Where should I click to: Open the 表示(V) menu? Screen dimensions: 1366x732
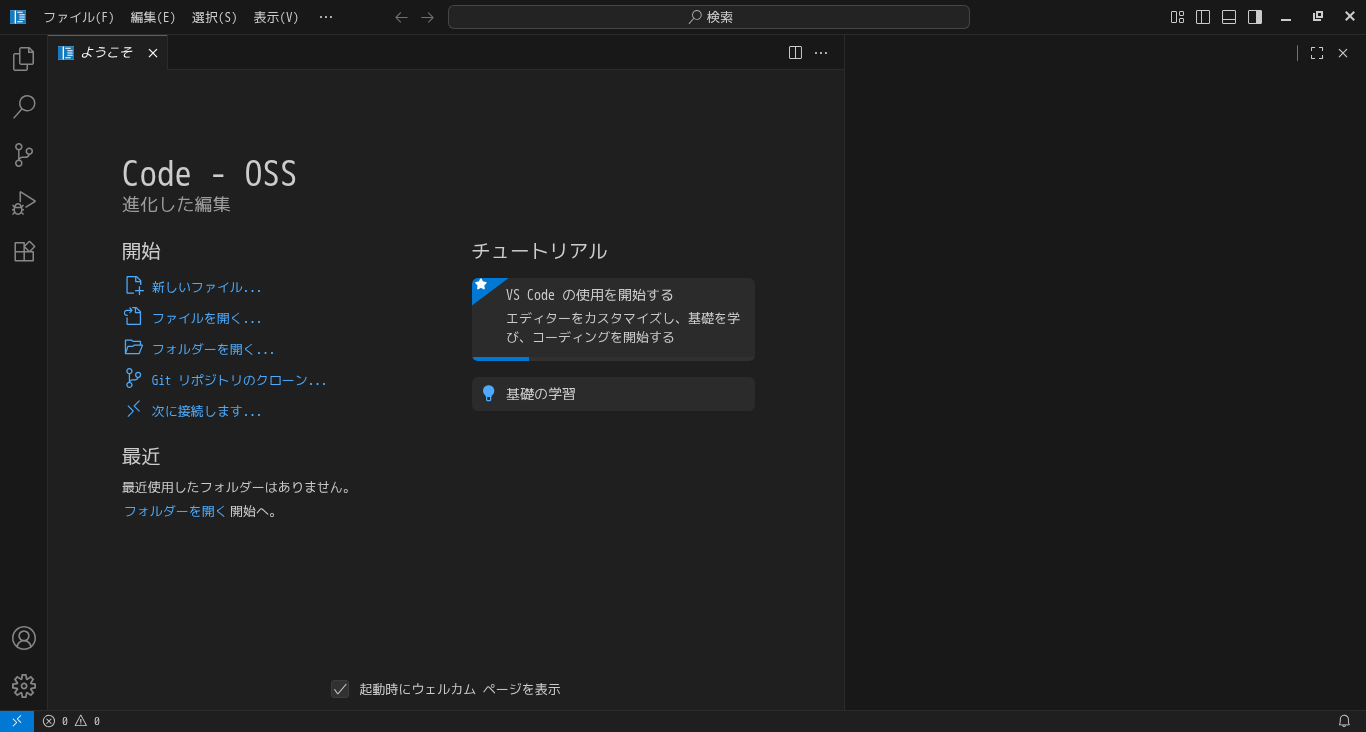tap(276, 17)
